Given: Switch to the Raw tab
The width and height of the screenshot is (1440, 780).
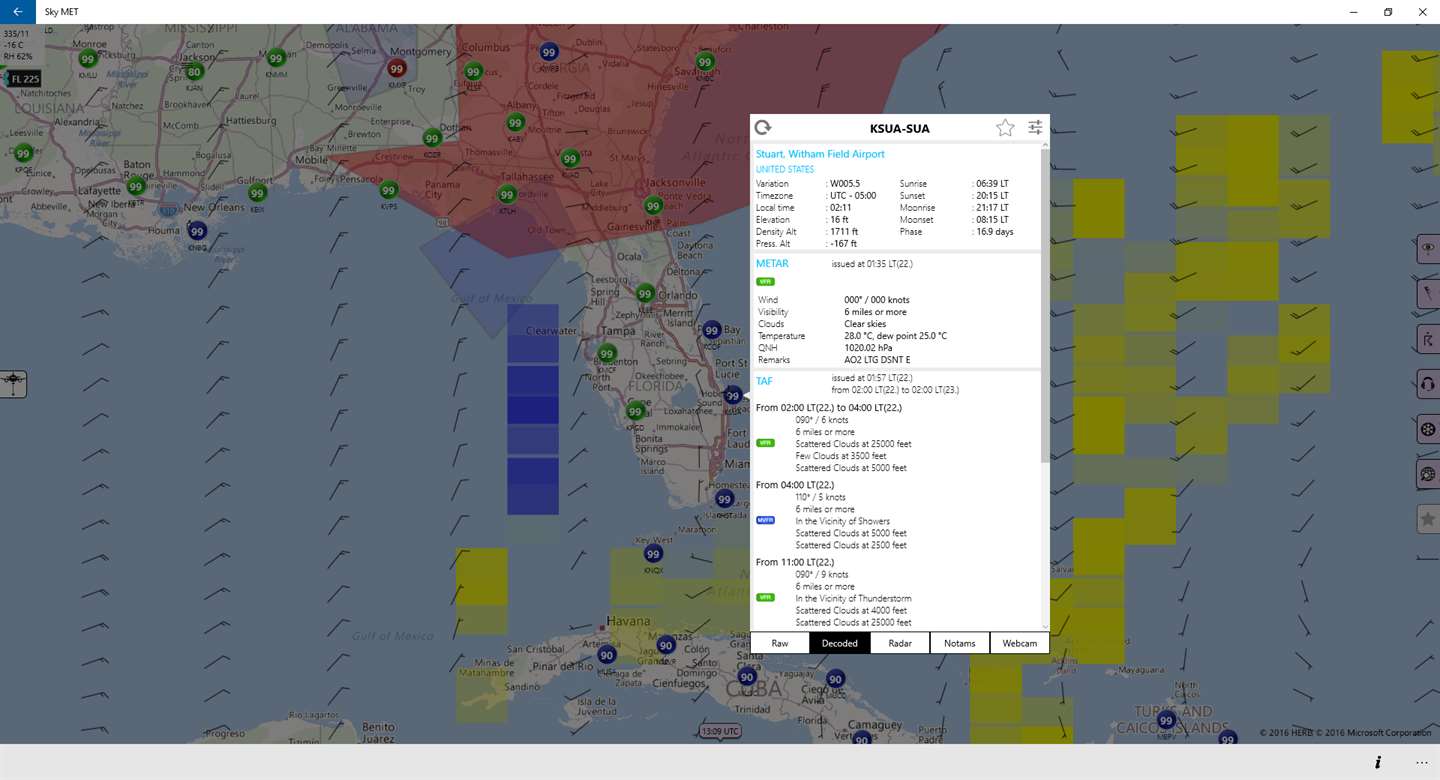Looking at the screenshot, I should coord(780,643).
